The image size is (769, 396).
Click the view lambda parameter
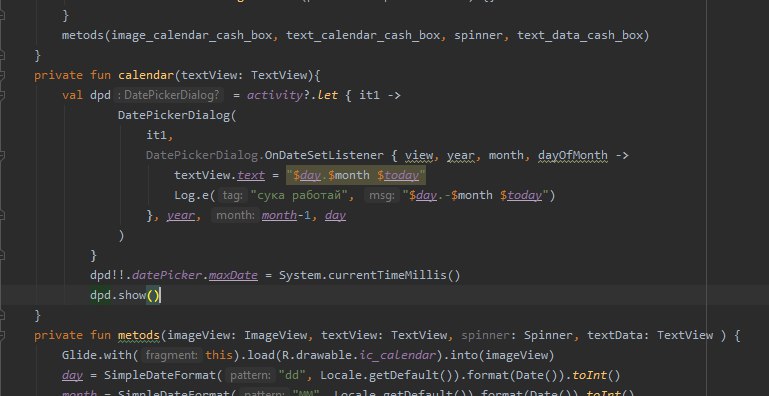419,155
